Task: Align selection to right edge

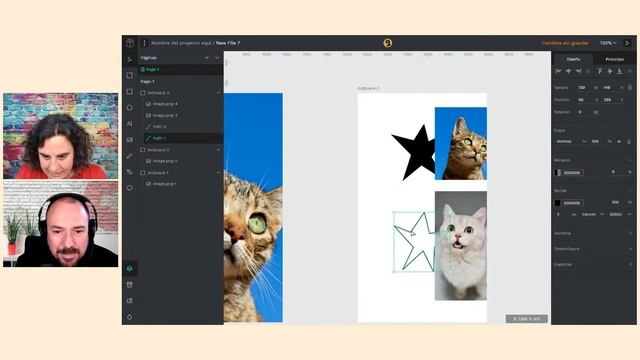Action: coord(578,71)
